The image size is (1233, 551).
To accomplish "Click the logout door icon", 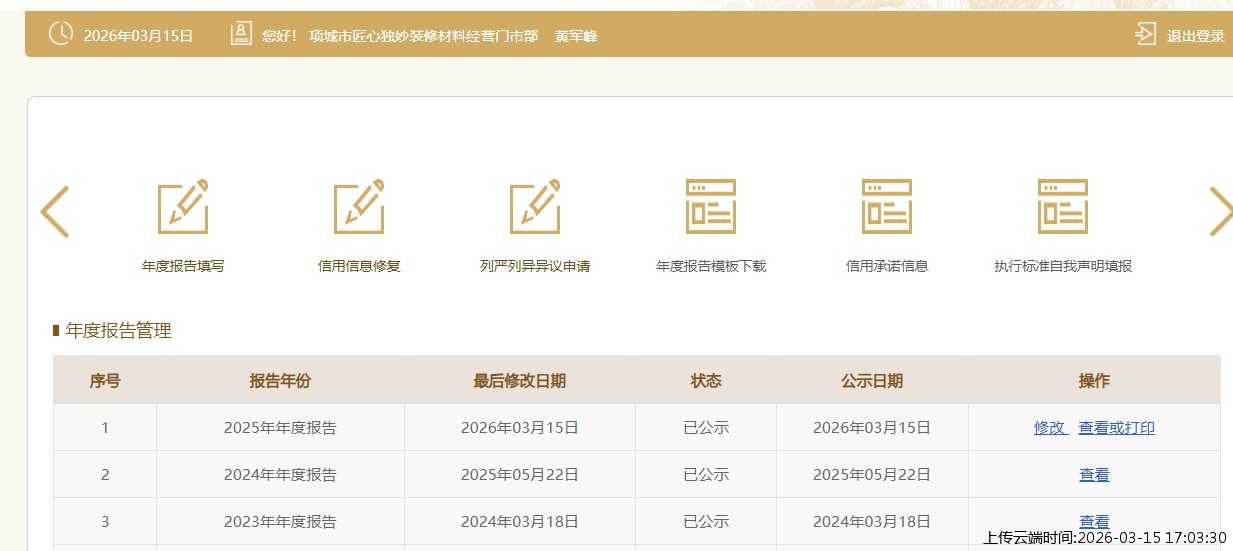I will [x=1145, y=34].
